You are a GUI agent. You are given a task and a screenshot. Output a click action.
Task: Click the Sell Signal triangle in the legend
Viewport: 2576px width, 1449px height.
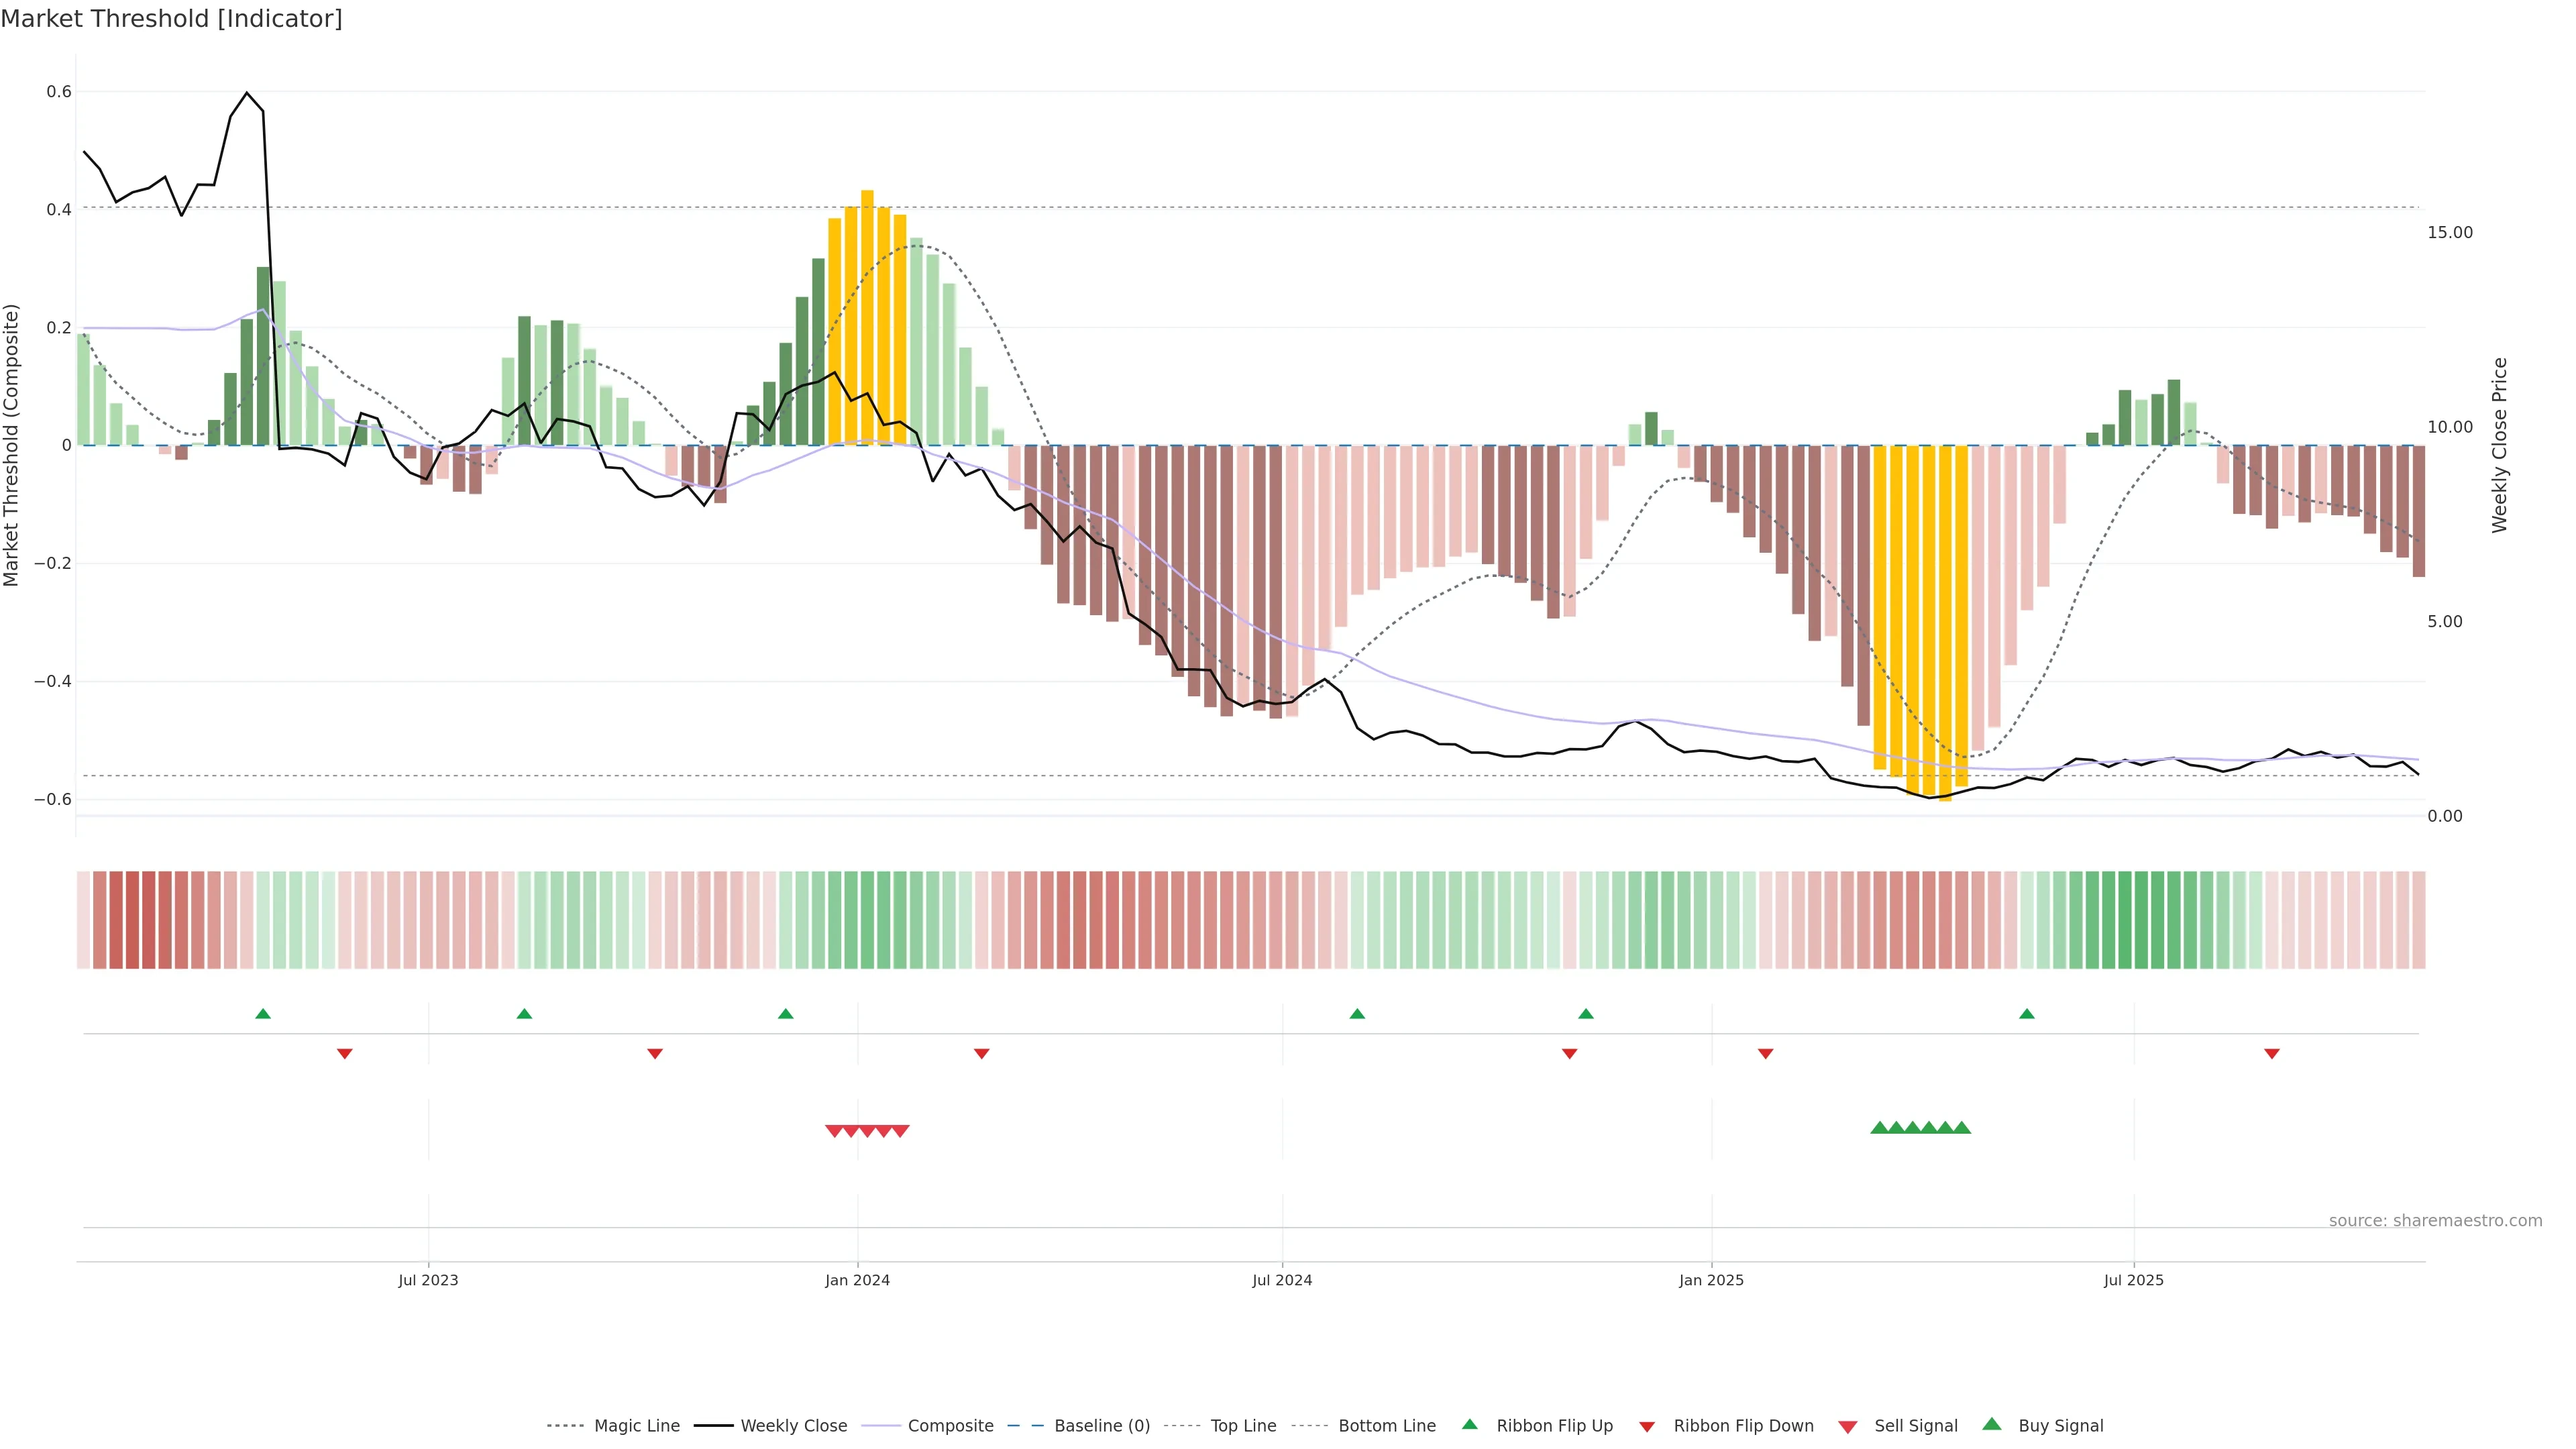1848,1427
